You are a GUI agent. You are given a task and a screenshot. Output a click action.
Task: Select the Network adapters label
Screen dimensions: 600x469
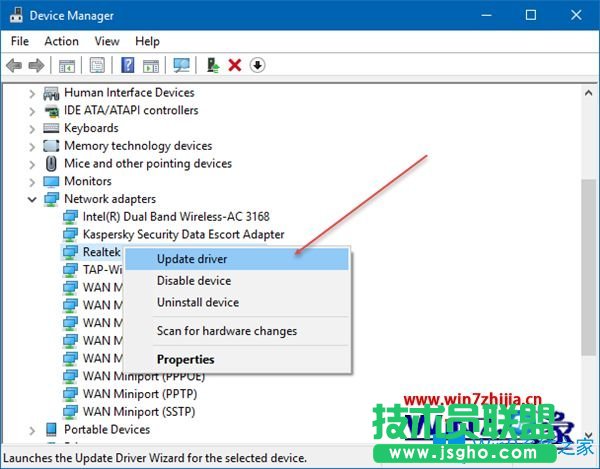110,199
